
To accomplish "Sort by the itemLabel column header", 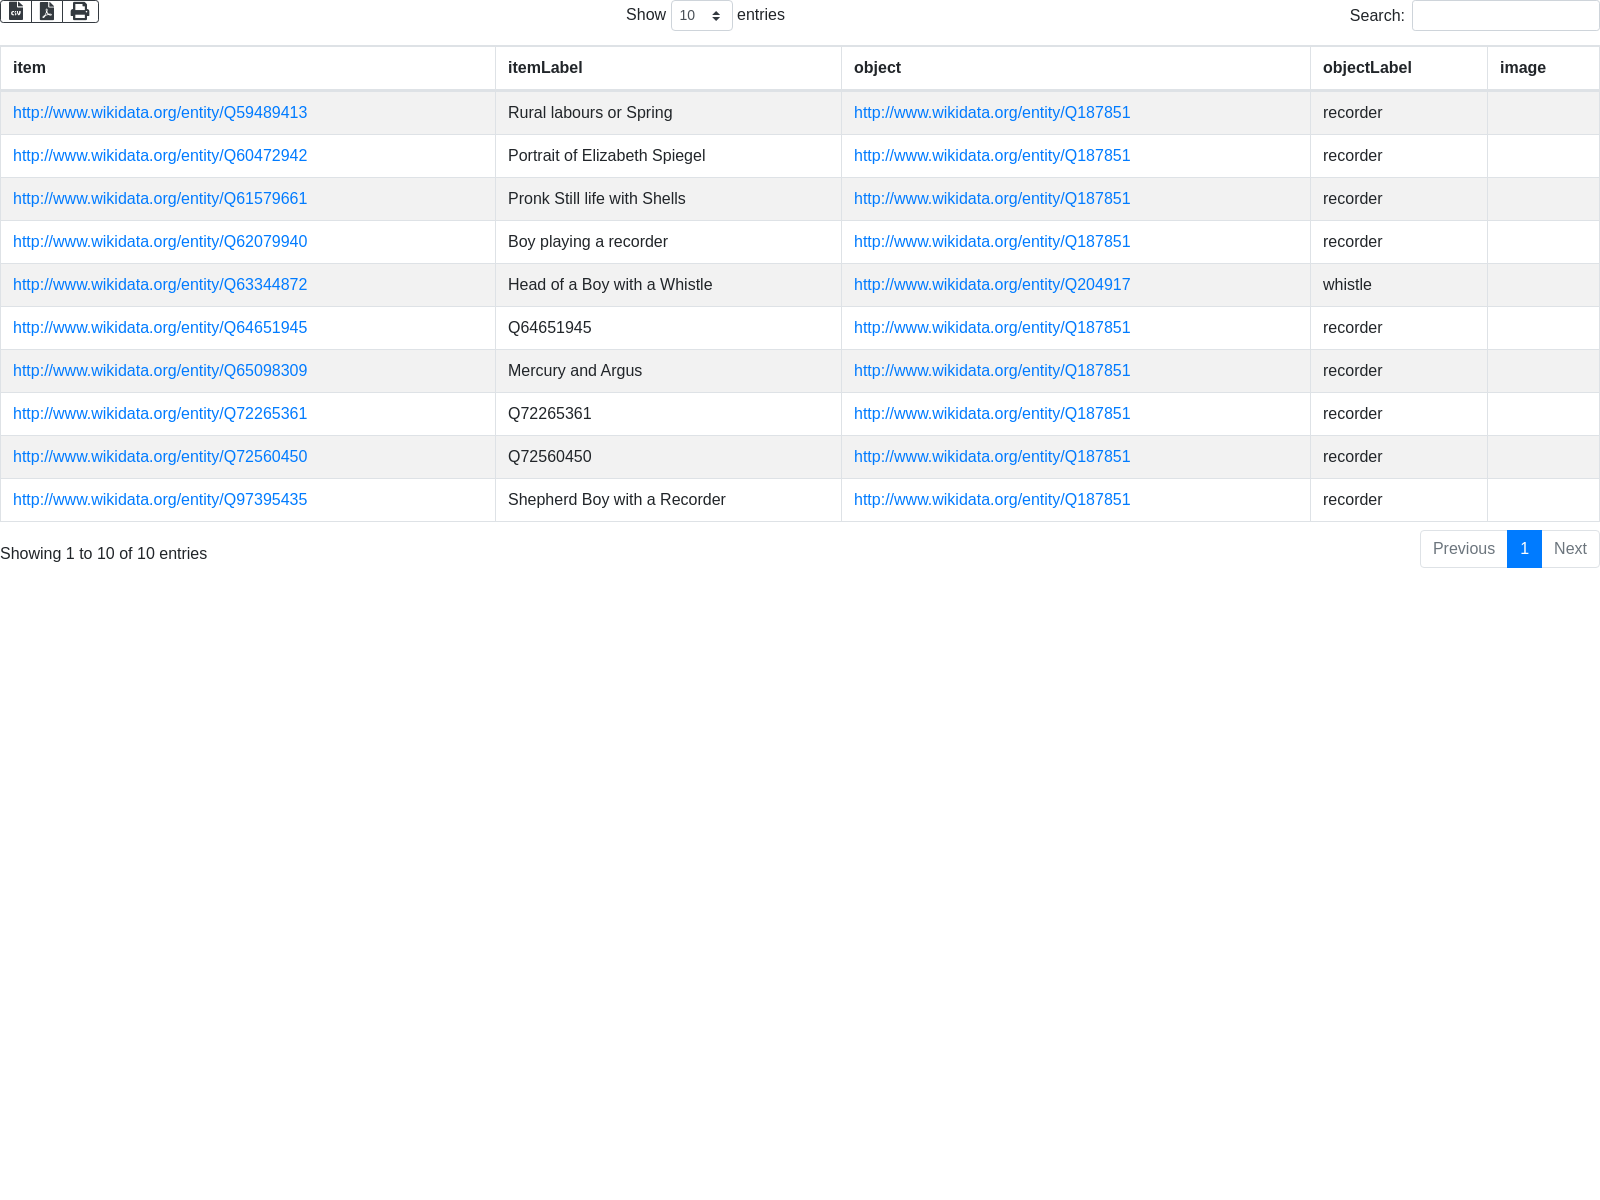I will [x=545, y=68].
